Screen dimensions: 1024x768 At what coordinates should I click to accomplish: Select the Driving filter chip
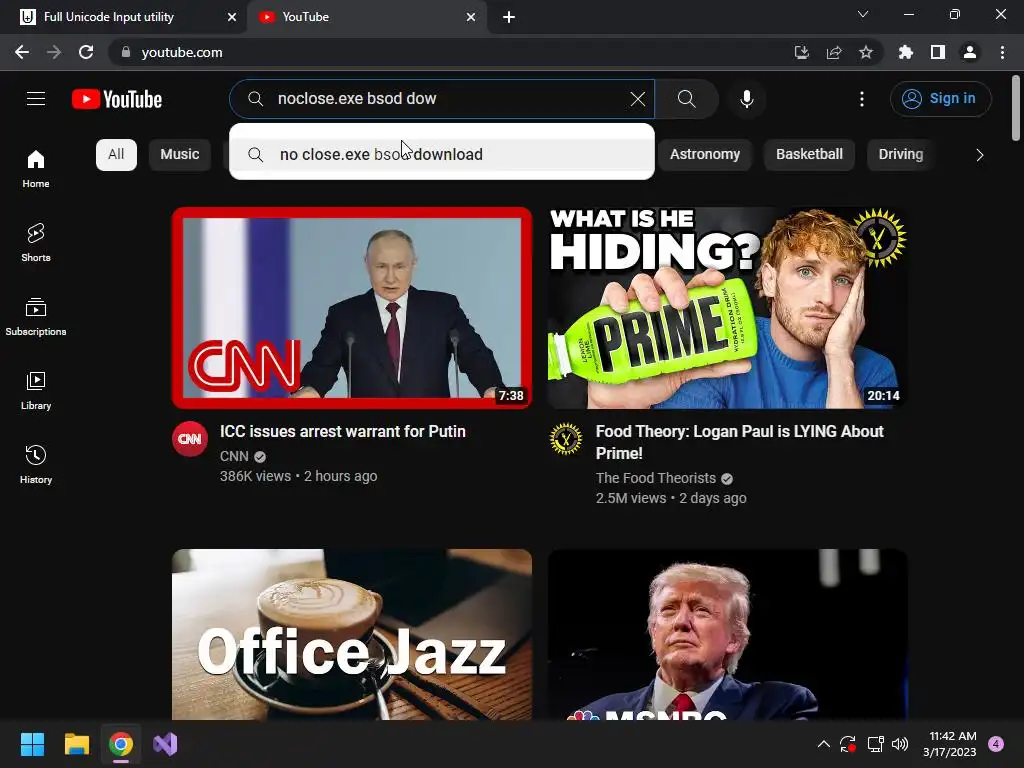point(901,155)
